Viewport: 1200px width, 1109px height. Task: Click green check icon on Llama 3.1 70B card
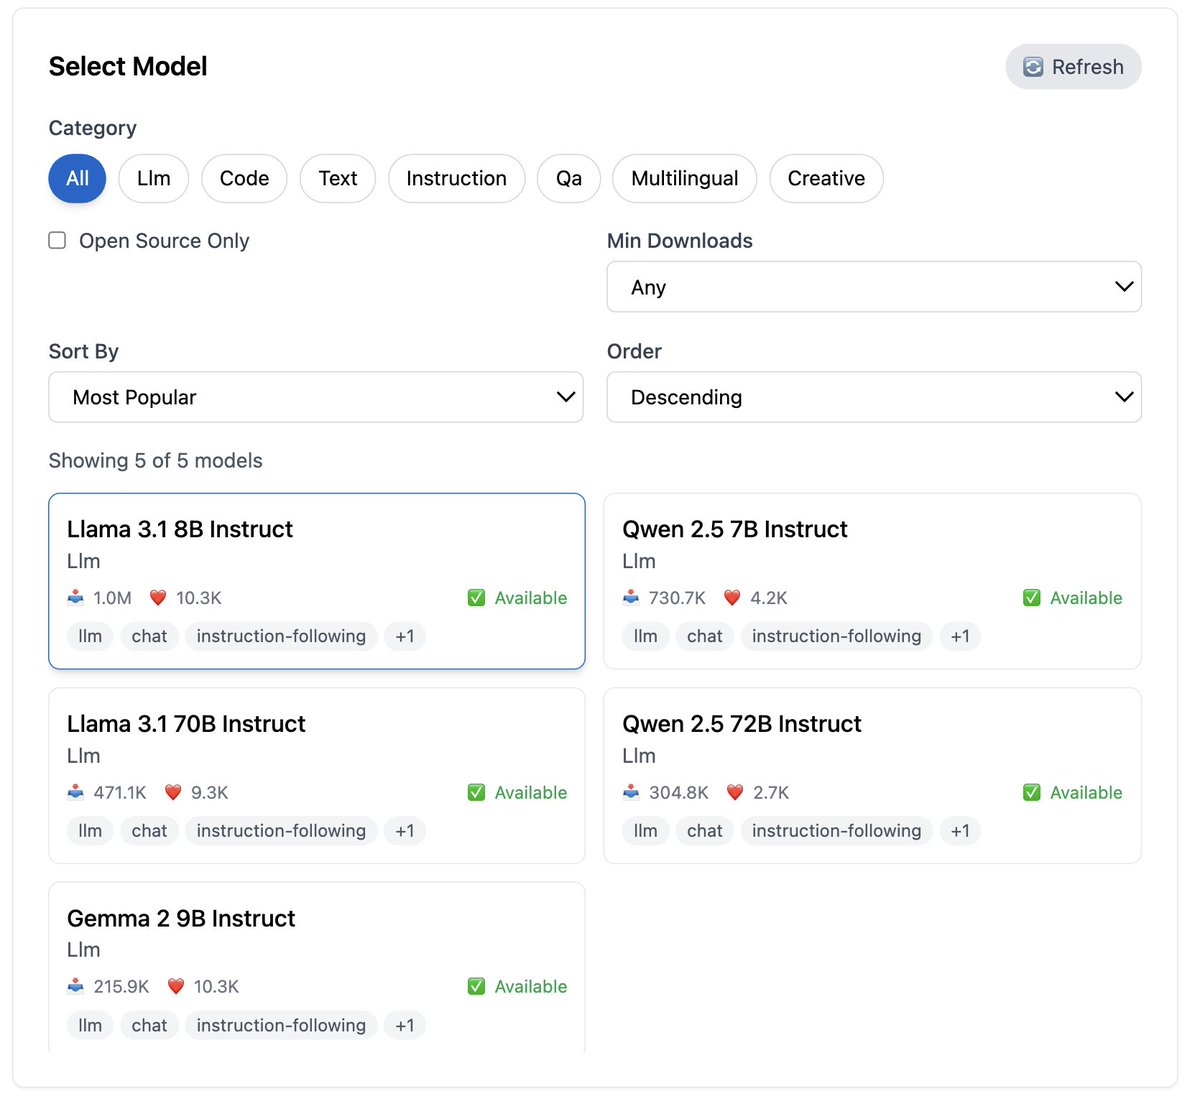coord(476,792)
